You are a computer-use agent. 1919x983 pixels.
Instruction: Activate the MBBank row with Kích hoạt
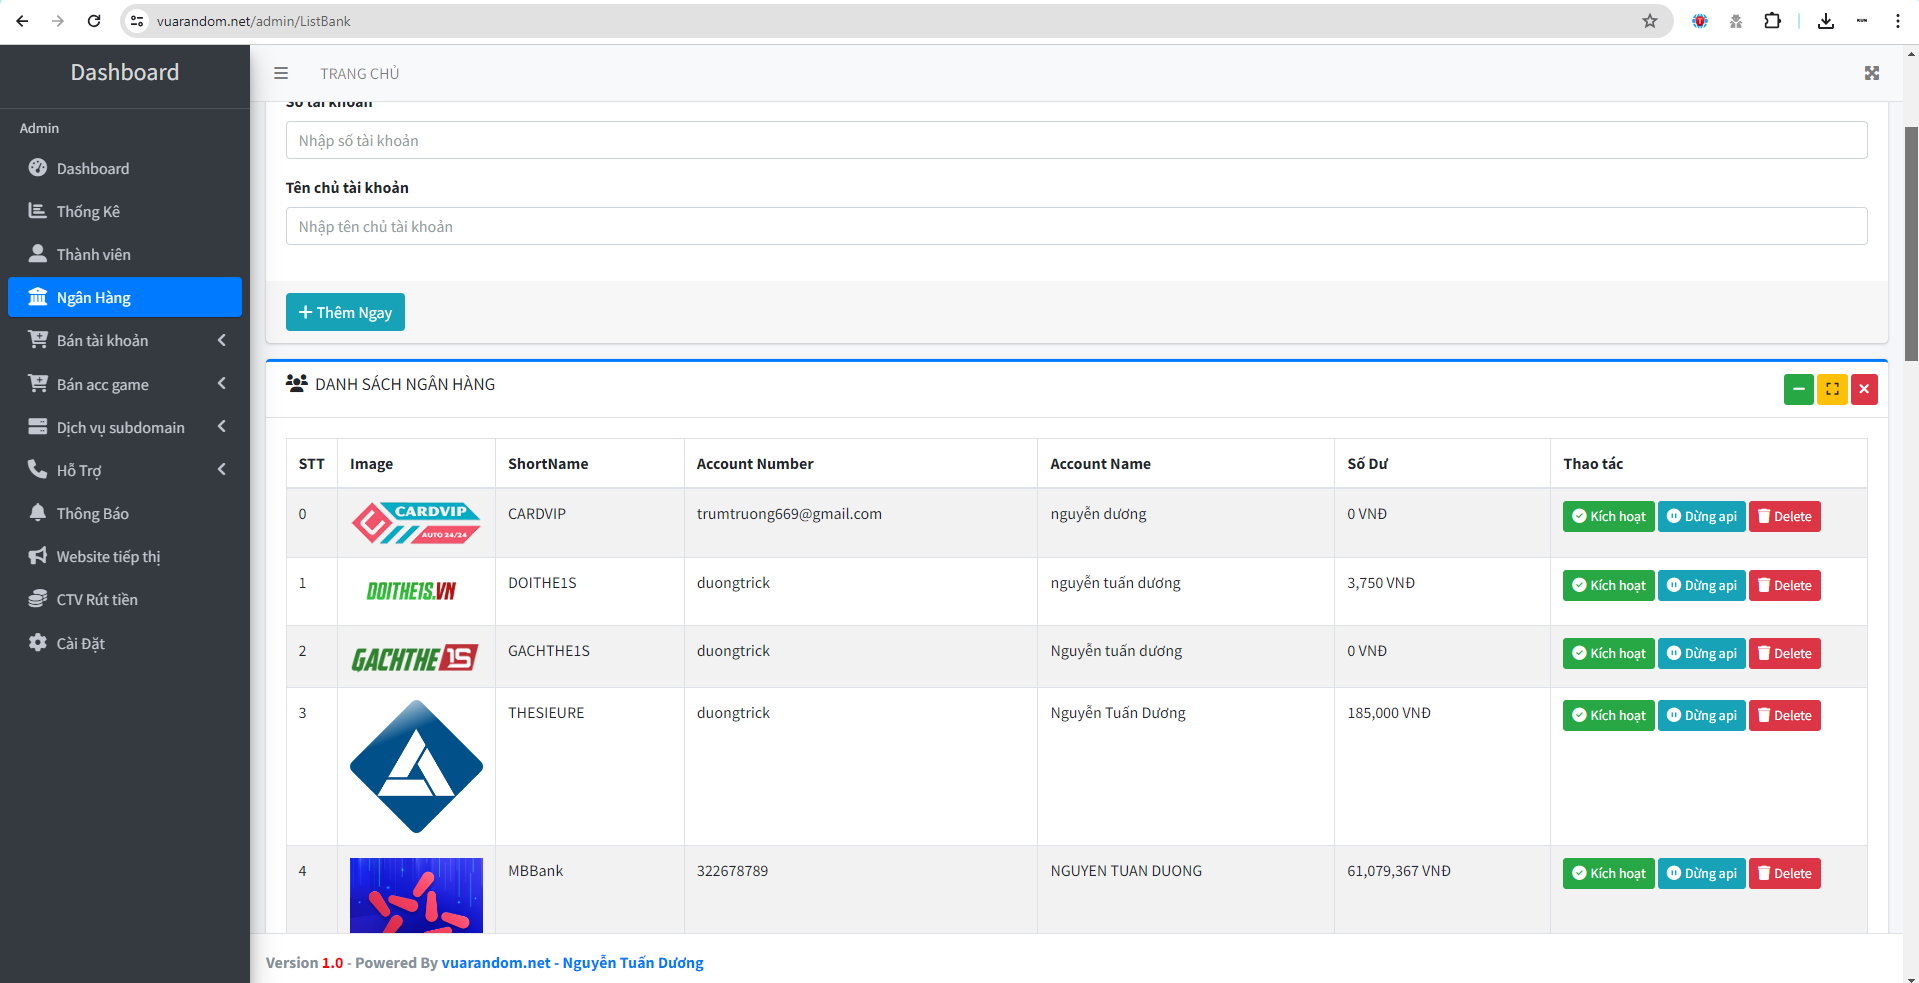1607,873
